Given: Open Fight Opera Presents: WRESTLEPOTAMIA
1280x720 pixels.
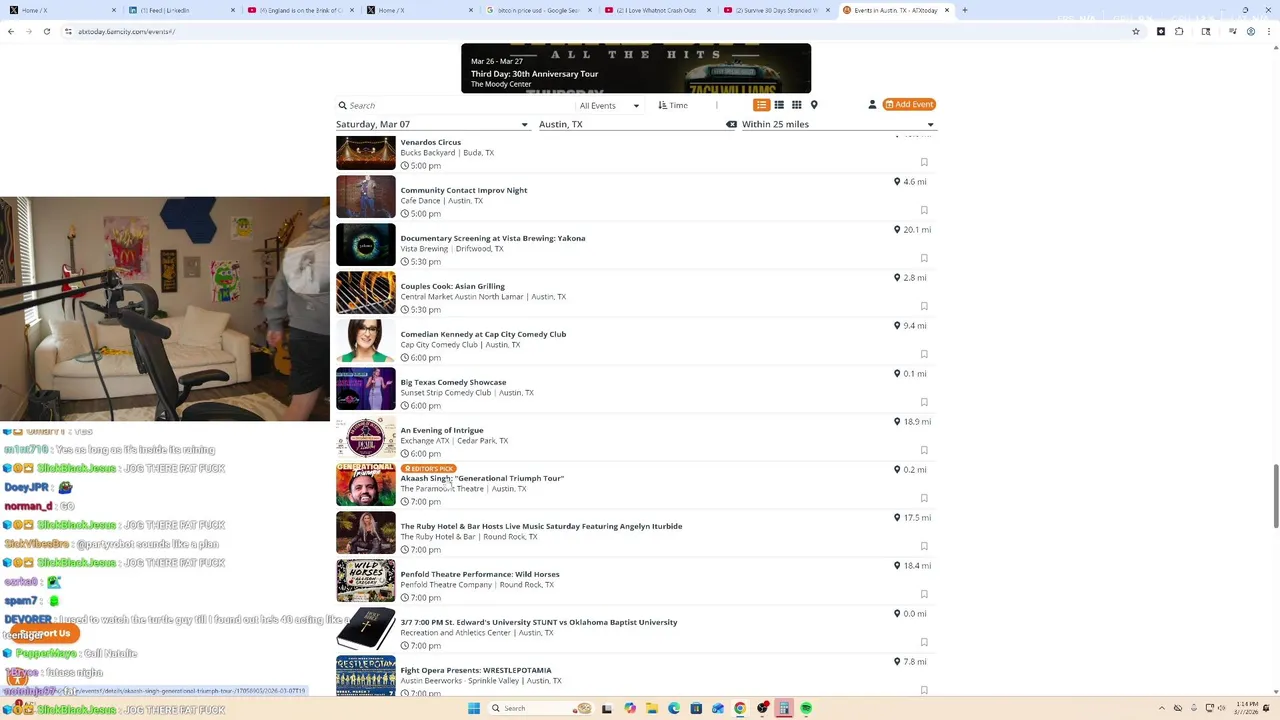Looking at the screenshot, I should click(x=475, y=670).
